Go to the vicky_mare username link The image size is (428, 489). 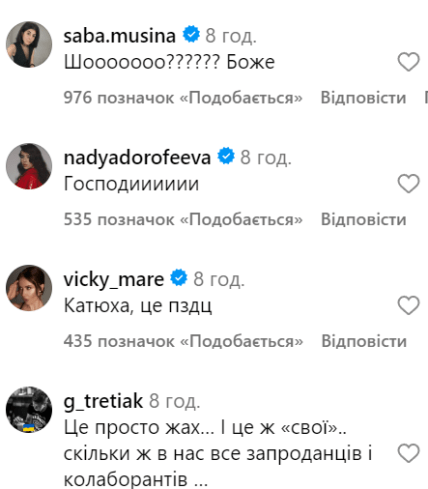pos(114,280)
